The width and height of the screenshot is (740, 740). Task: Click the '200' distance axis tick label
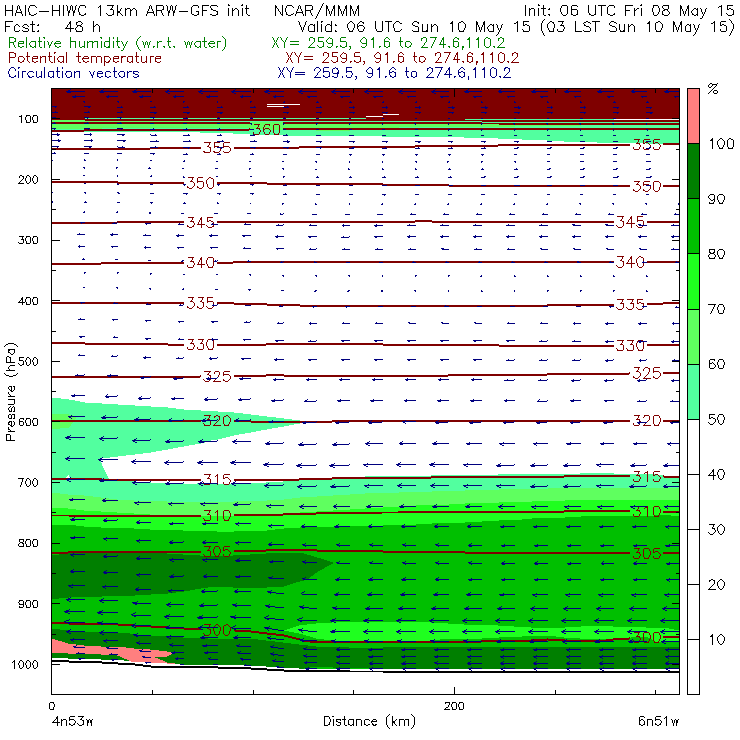pyautogui.click(x=454, y=706)
